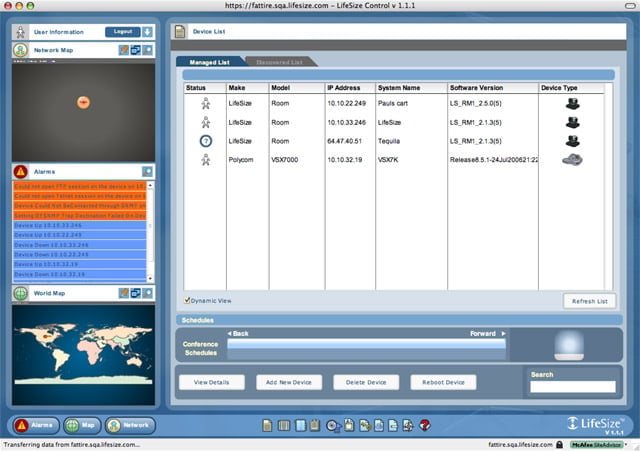Sort by the Make column header
This screenshot has width=640, height=451.
pyautogui.click(x=248, y=88)
